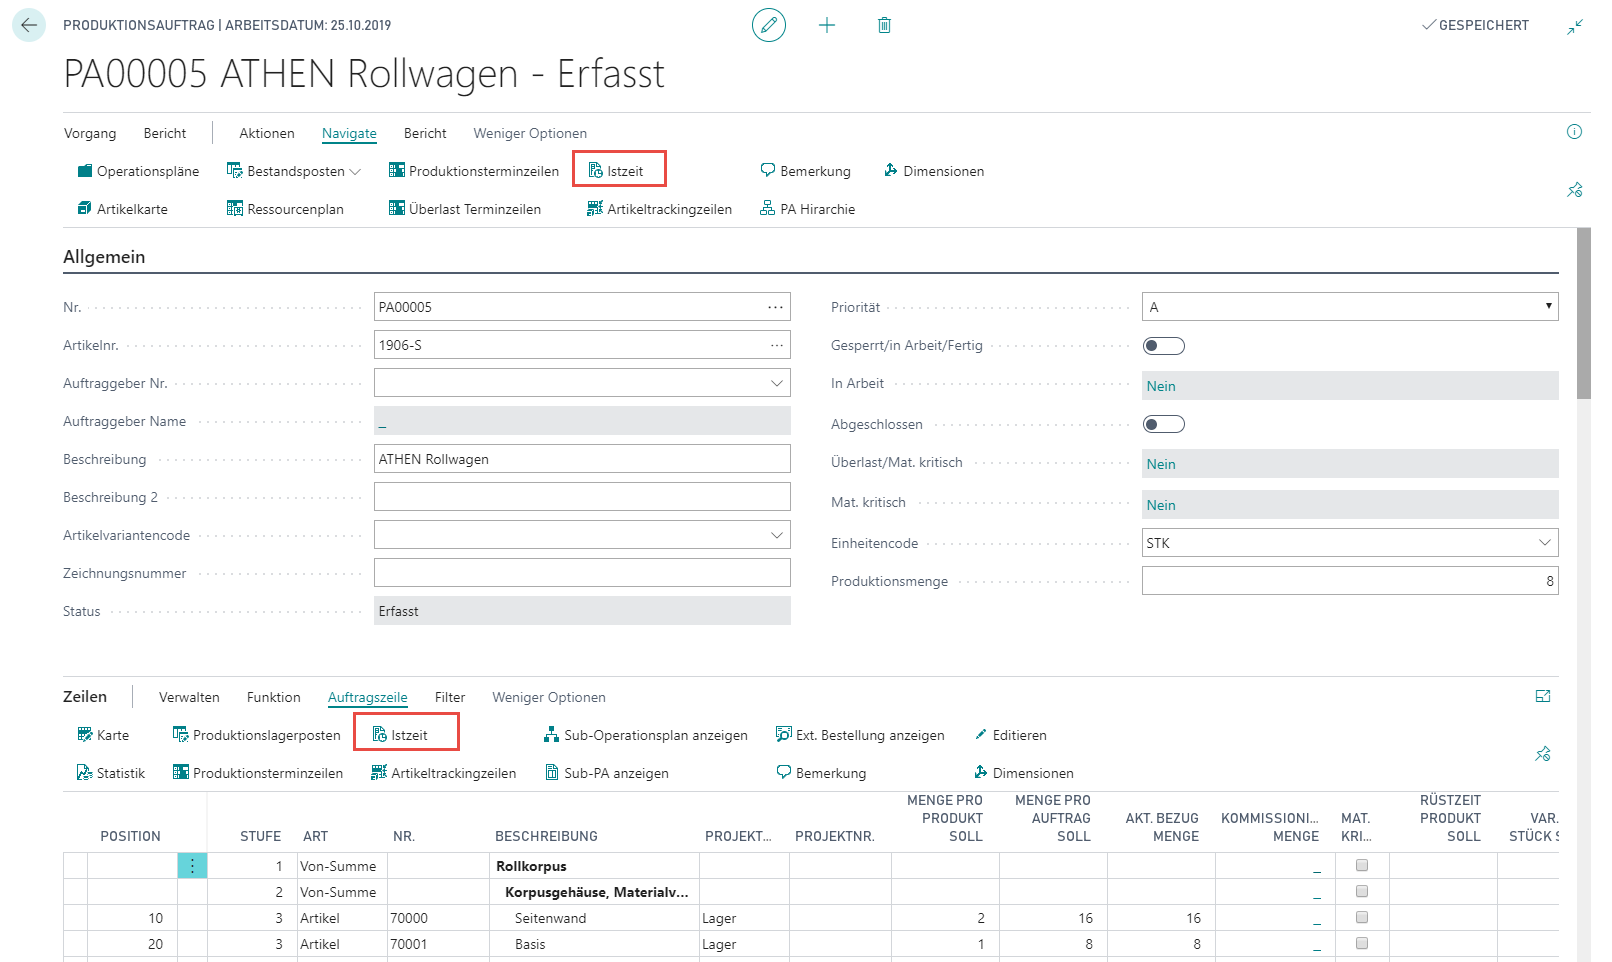
Task: Click Editieren in Zeilen toolbar
Action: [x=1010, y=735]
